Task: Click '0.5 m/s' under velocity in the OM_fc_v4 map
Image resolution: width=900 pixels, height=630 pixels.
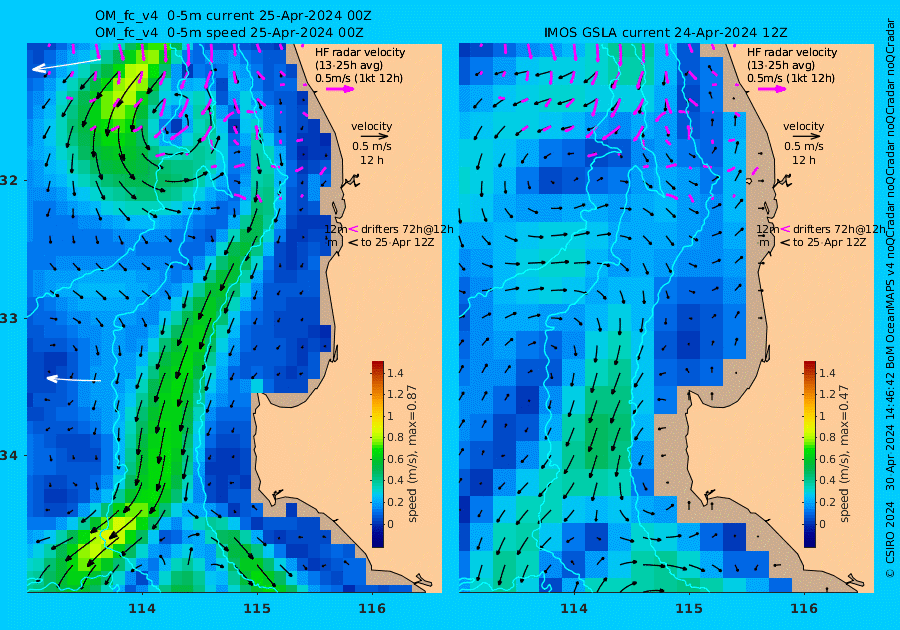Action: click(372, 146)
